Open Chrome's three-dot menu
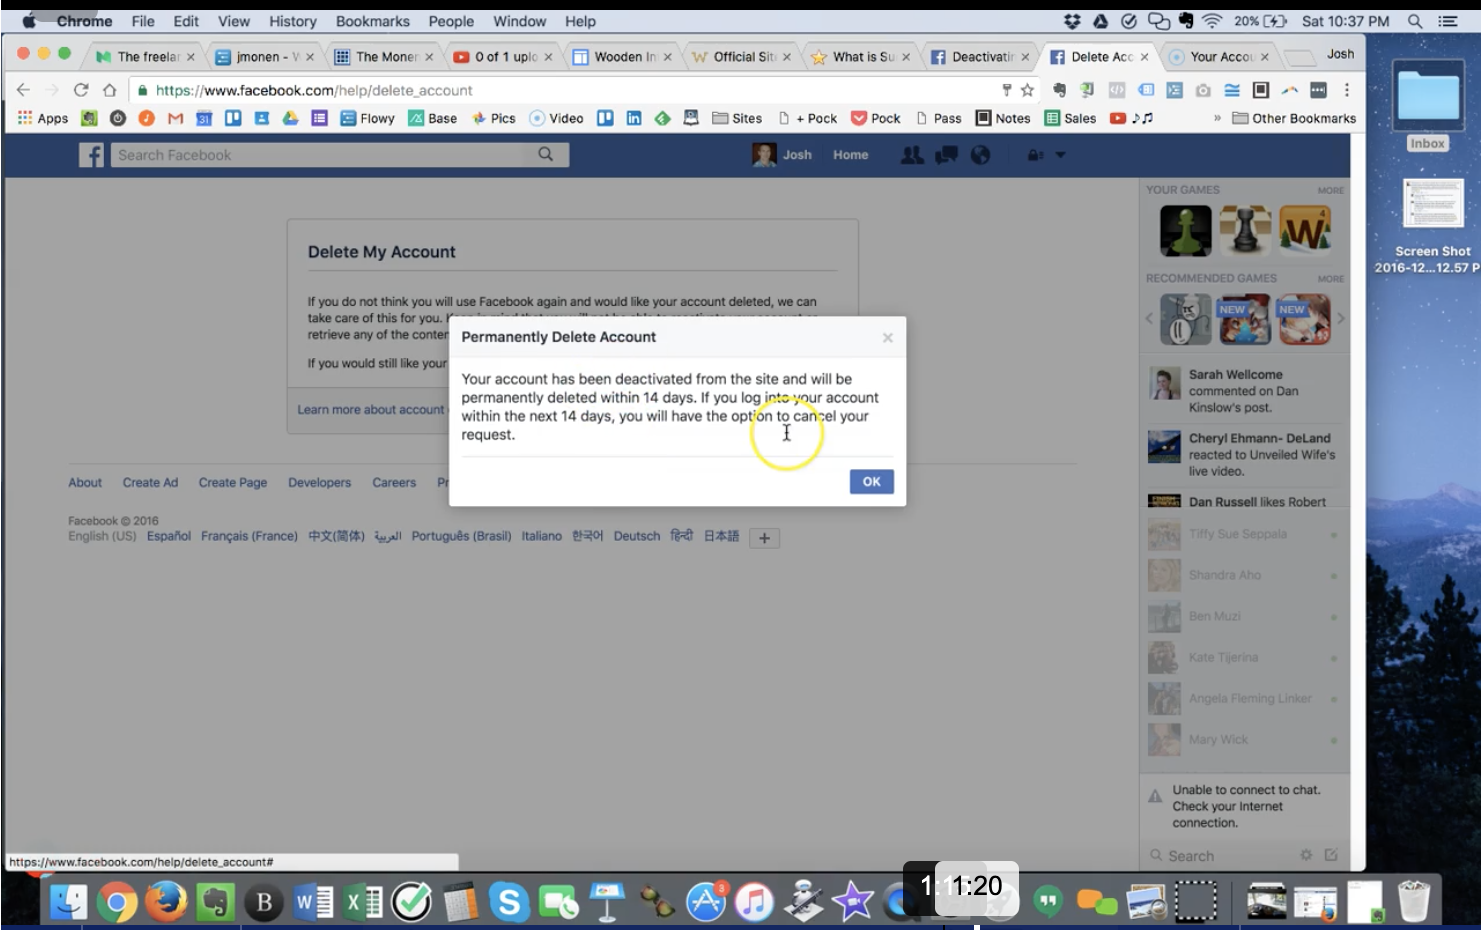Image resolution: width=1484 pixels, height=930 pixels. [1347, 90]
